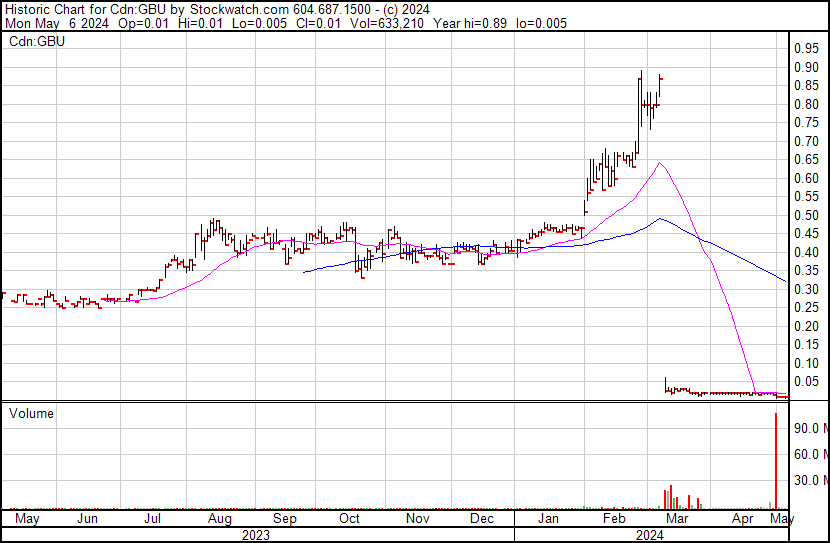Click the 0.80 price axis label
830x543 pixels.
click(806, 104)
